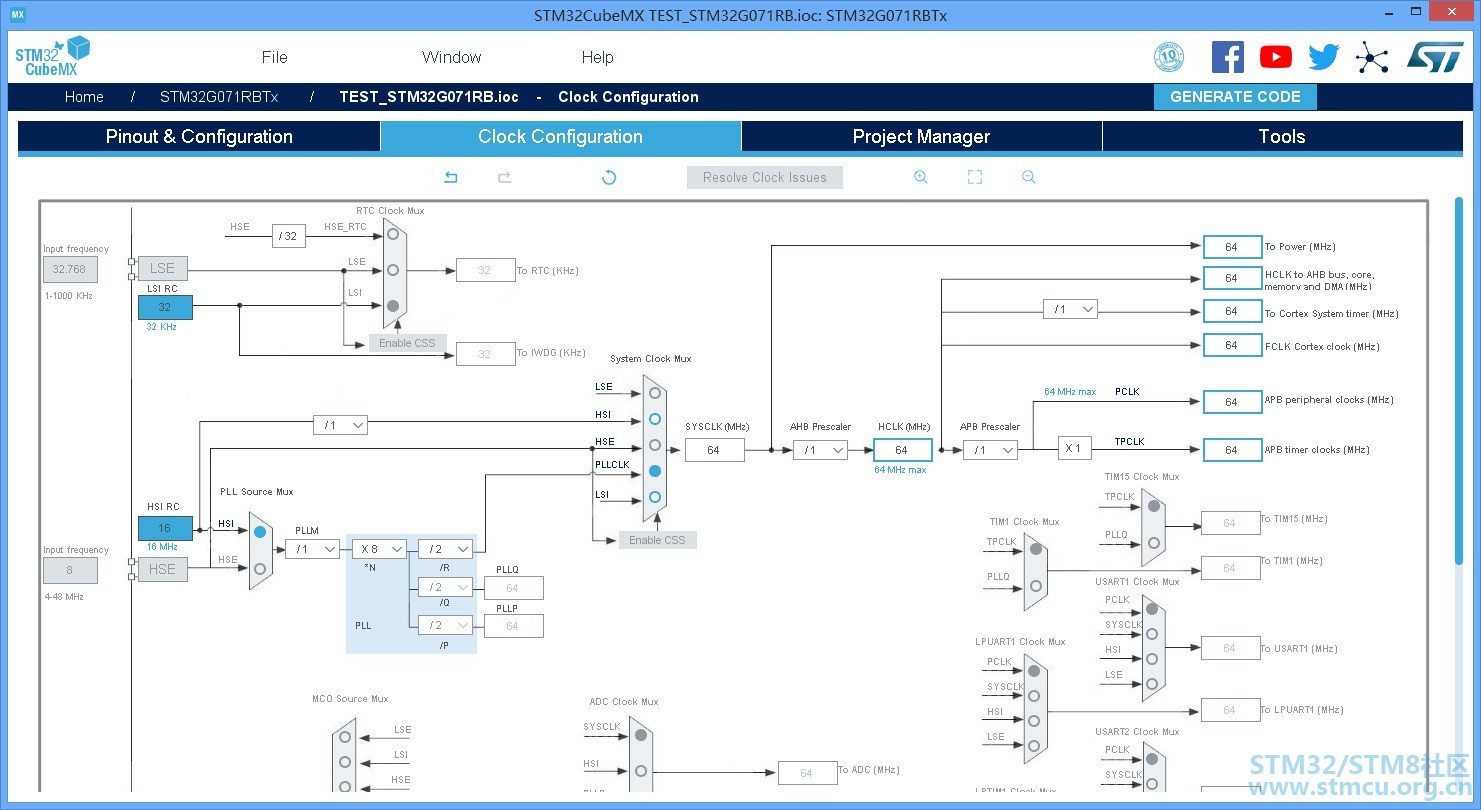Open the PLLM divider dropdown
The image size is (1481, 810).
click(x=312, y=549)
